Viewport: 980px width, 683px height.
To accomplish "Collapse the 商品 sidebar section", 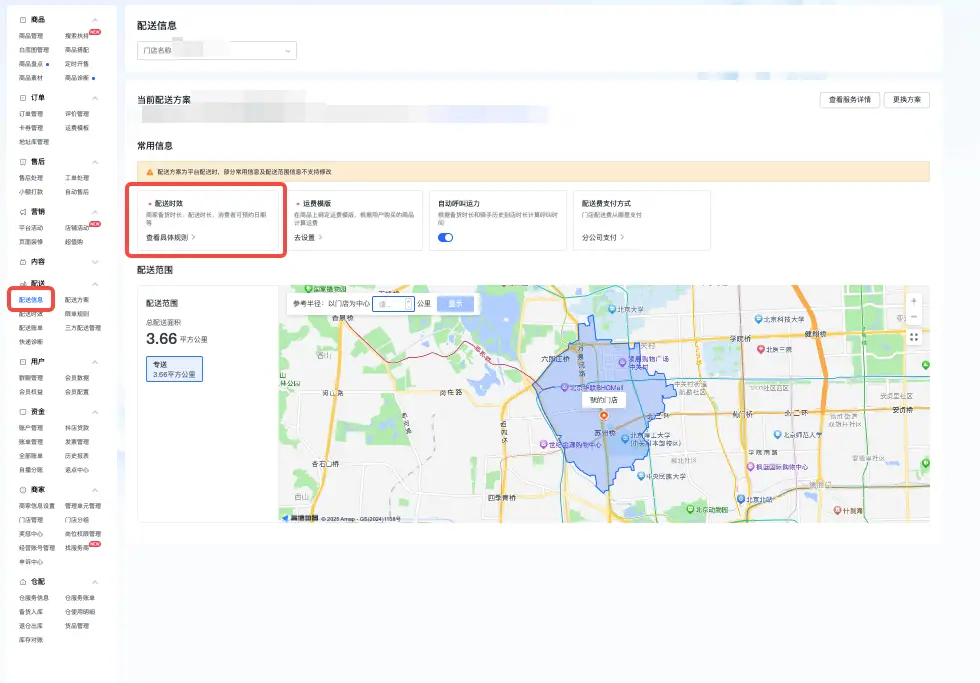I will [x=95, y=20].
